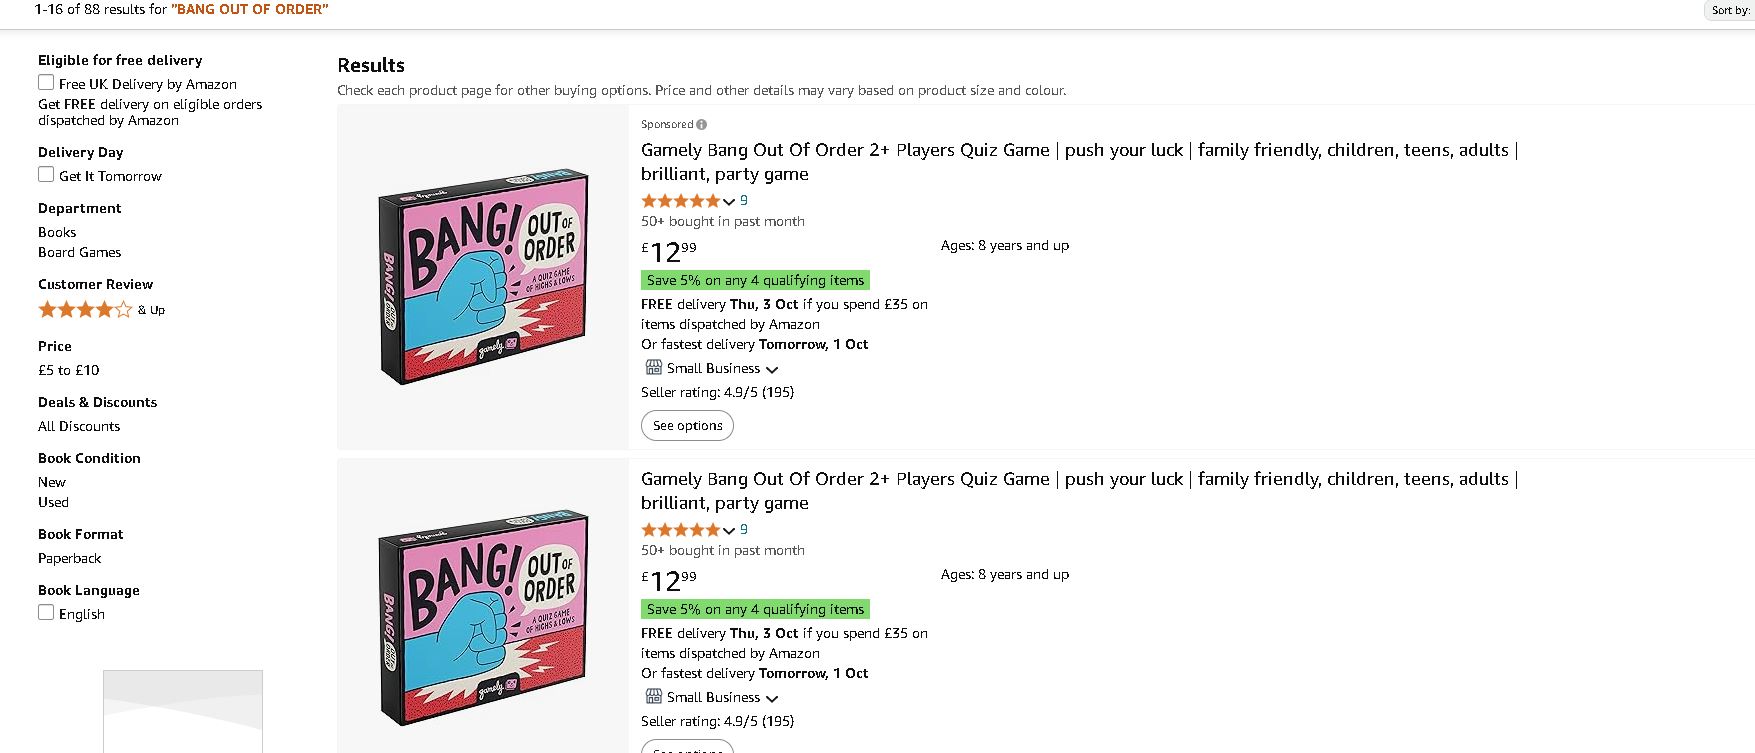Check the English book language option
This screenshot has width=1755, height=753.
point(46,613)
